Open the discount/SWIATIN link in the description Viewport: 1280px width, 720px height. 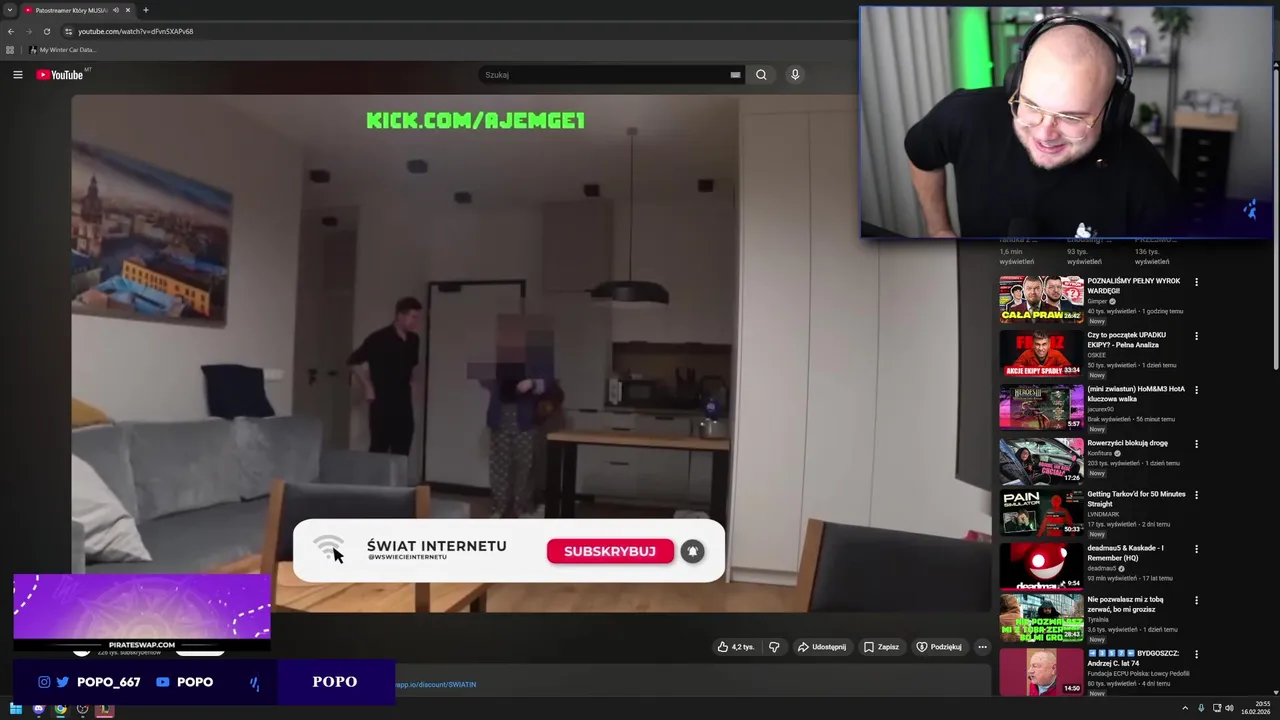click(435, 685)
